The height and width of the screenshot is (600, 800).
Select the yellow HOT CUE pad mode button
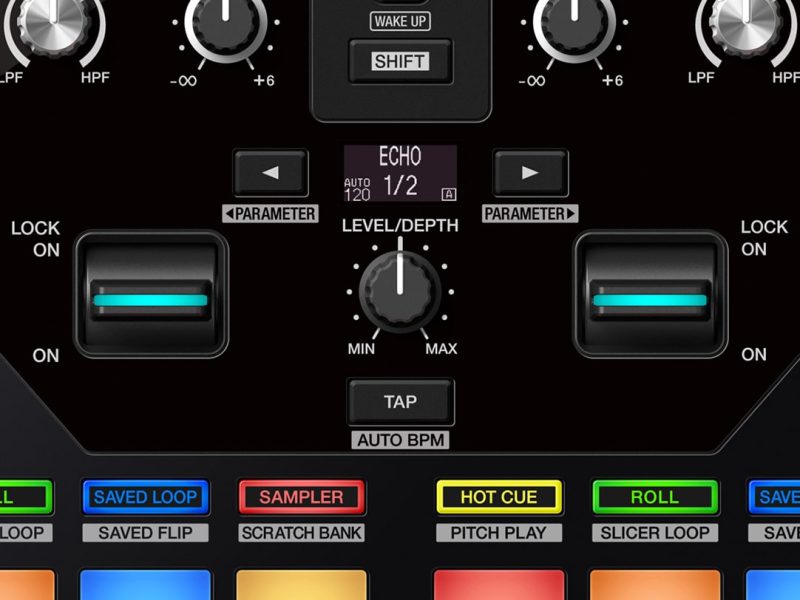coord(499,497)
